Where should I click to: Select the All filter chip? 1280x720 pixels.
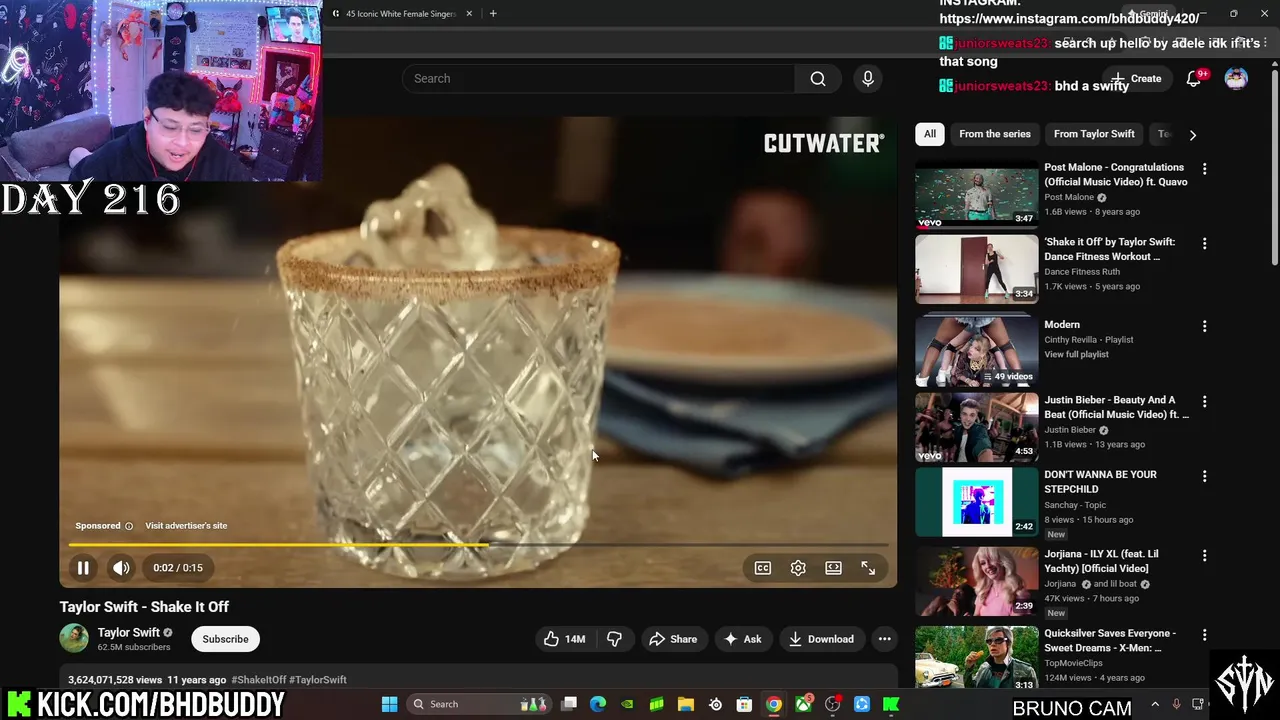930,134
